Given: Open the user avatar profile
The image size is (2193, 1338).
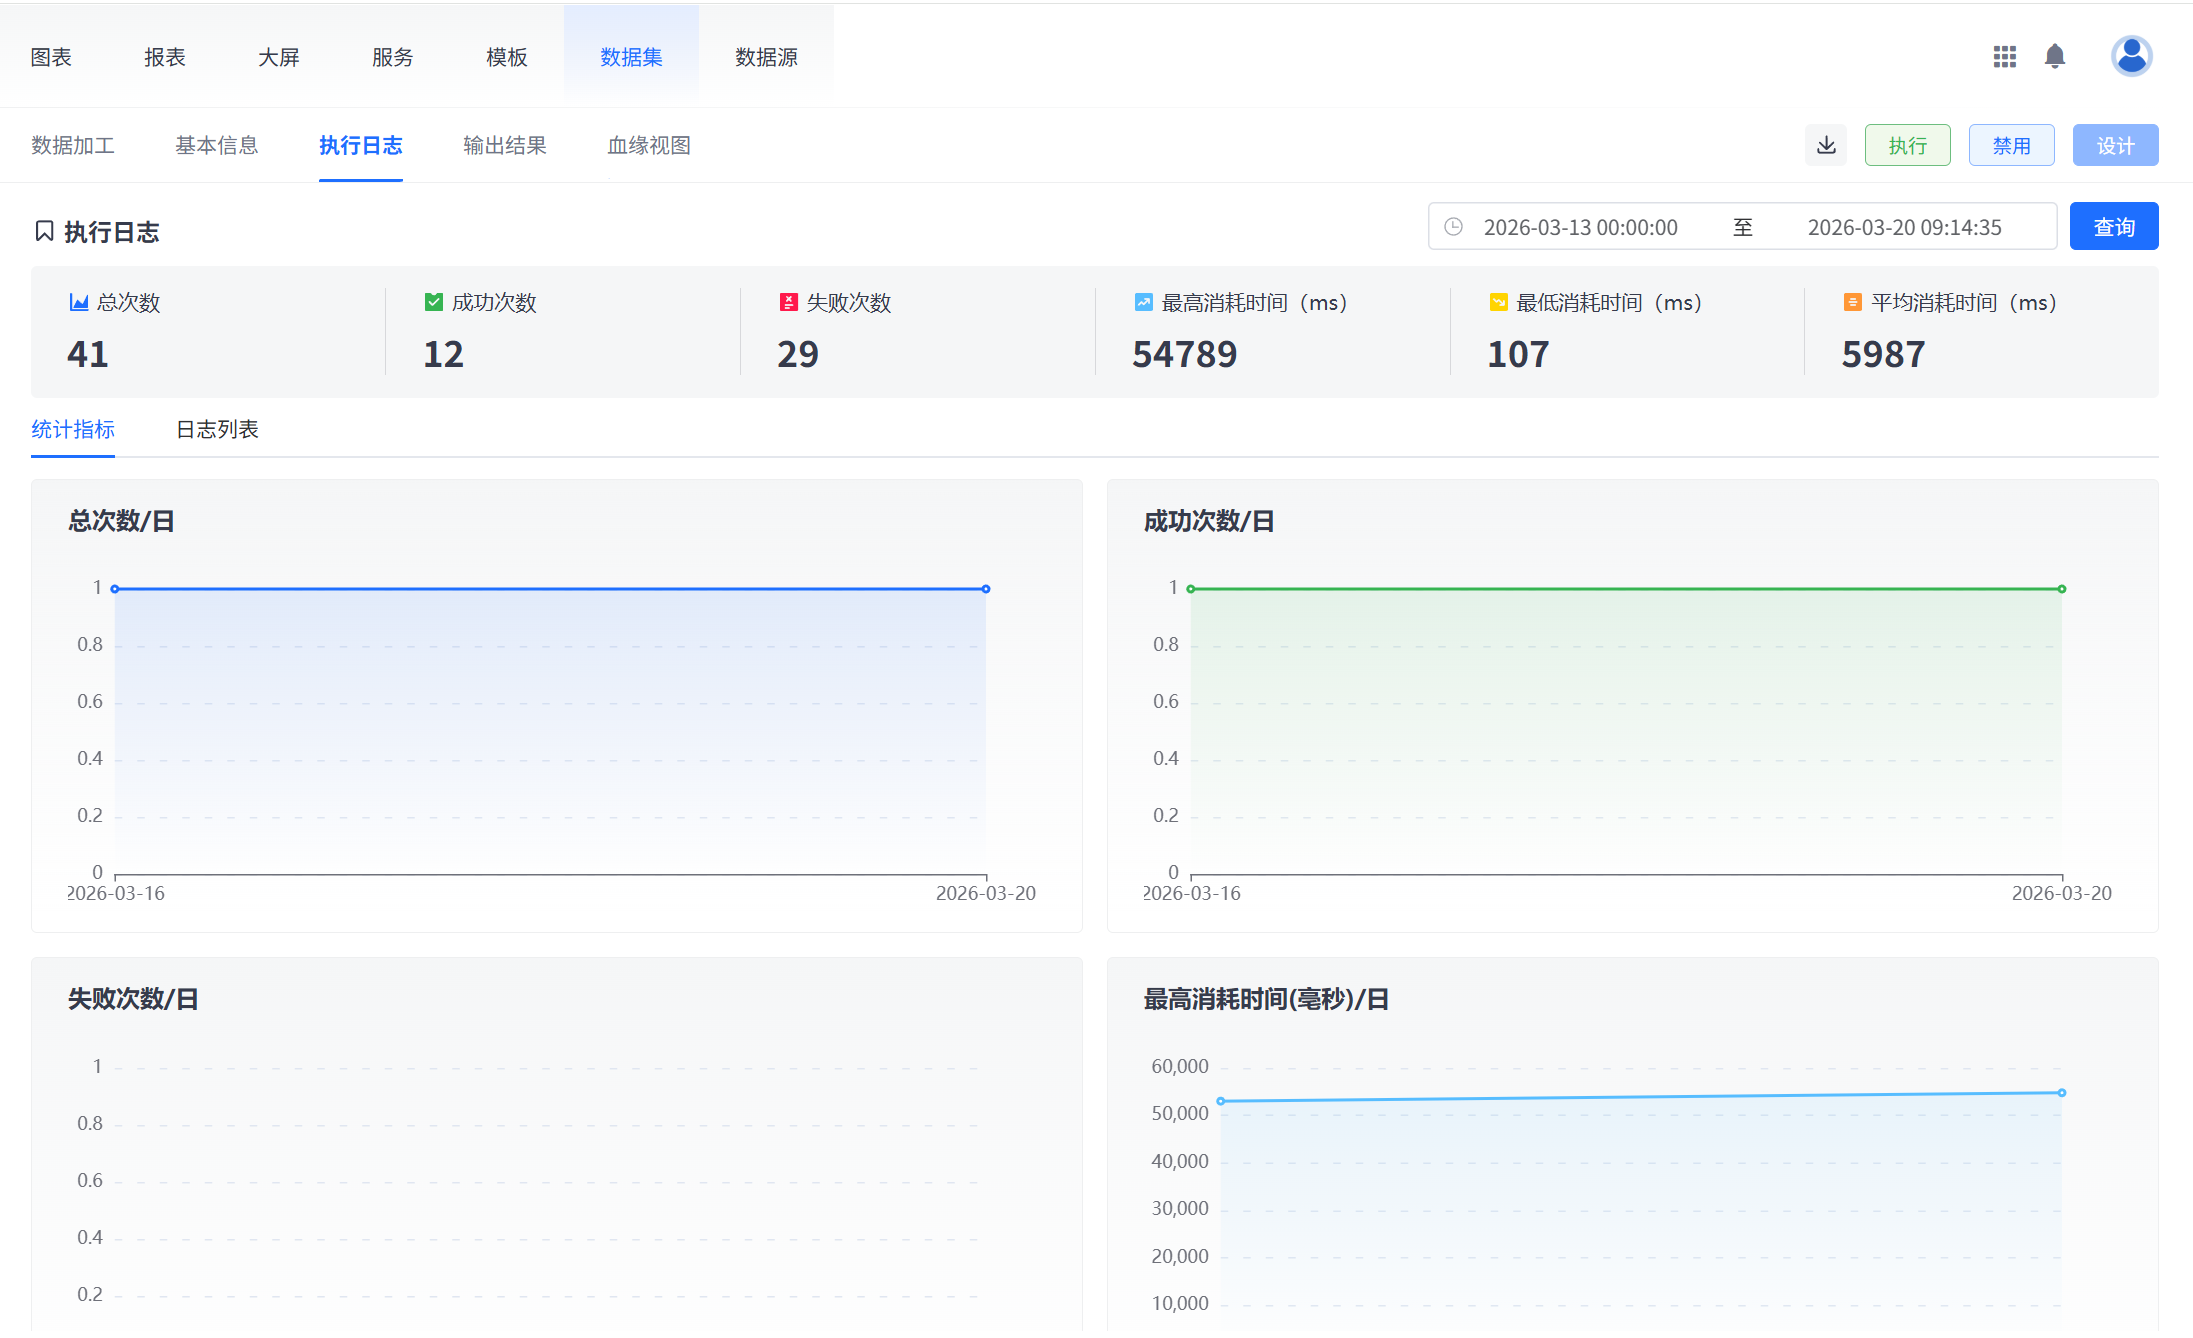Looking at the screenshot, I should (2131, 56).
